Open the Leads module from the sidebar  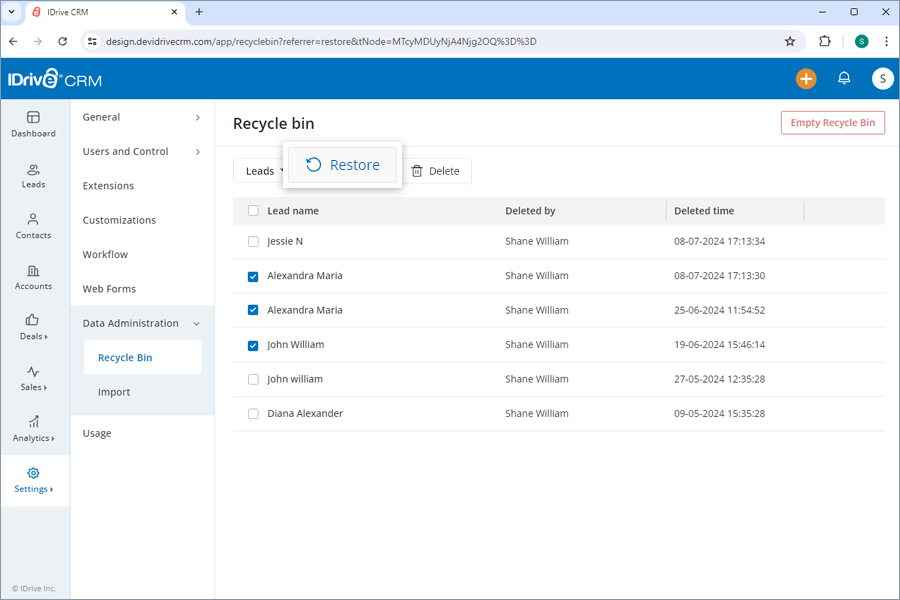[x=33, y=176]
